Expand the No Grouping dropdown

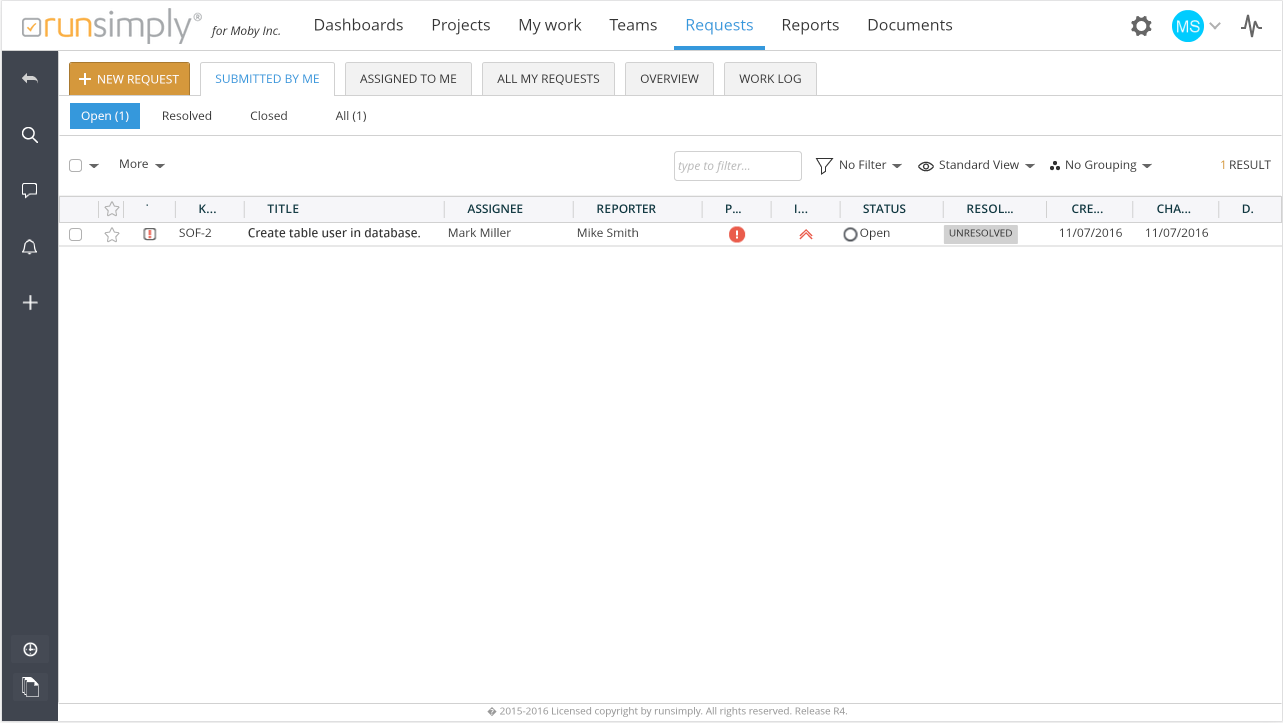coord(1101,165)
